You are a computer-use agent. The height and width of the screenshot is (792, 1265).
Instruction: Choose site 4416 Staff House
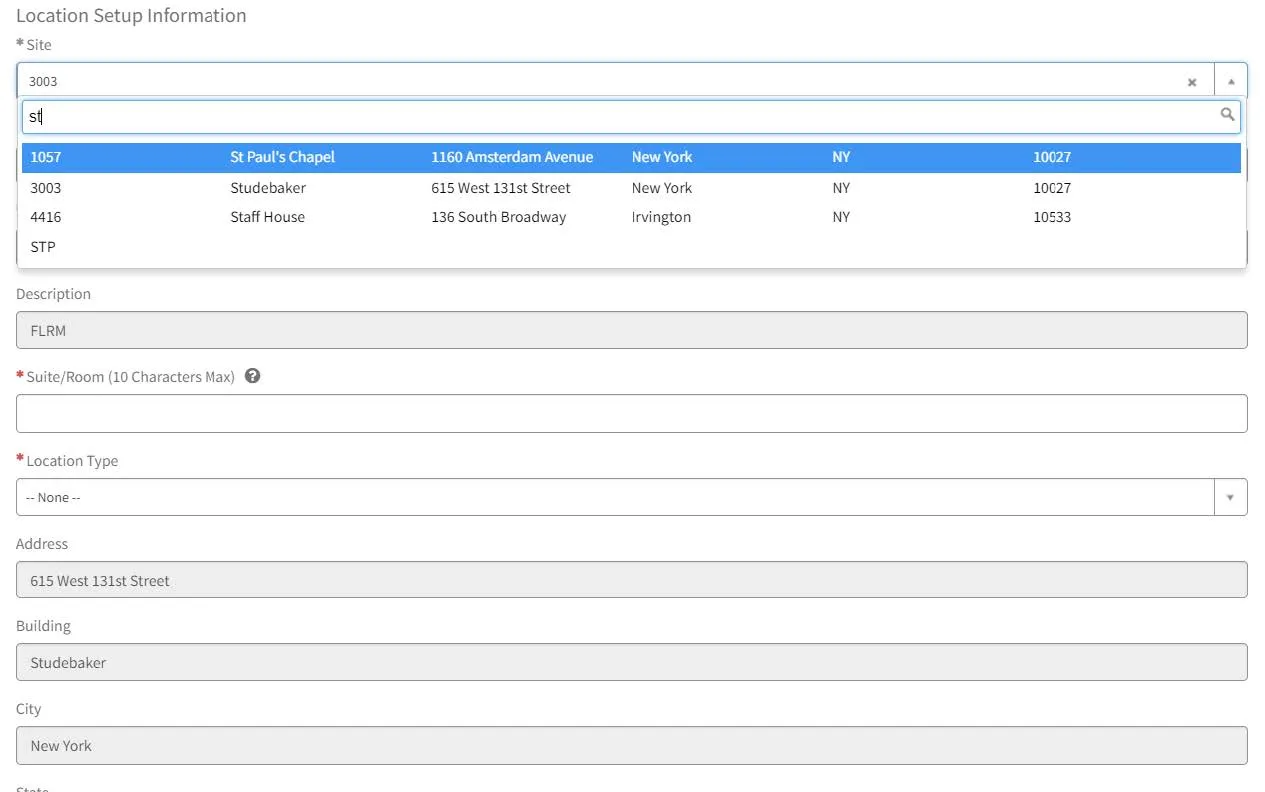pyautogui.click(x=631, y=217)
